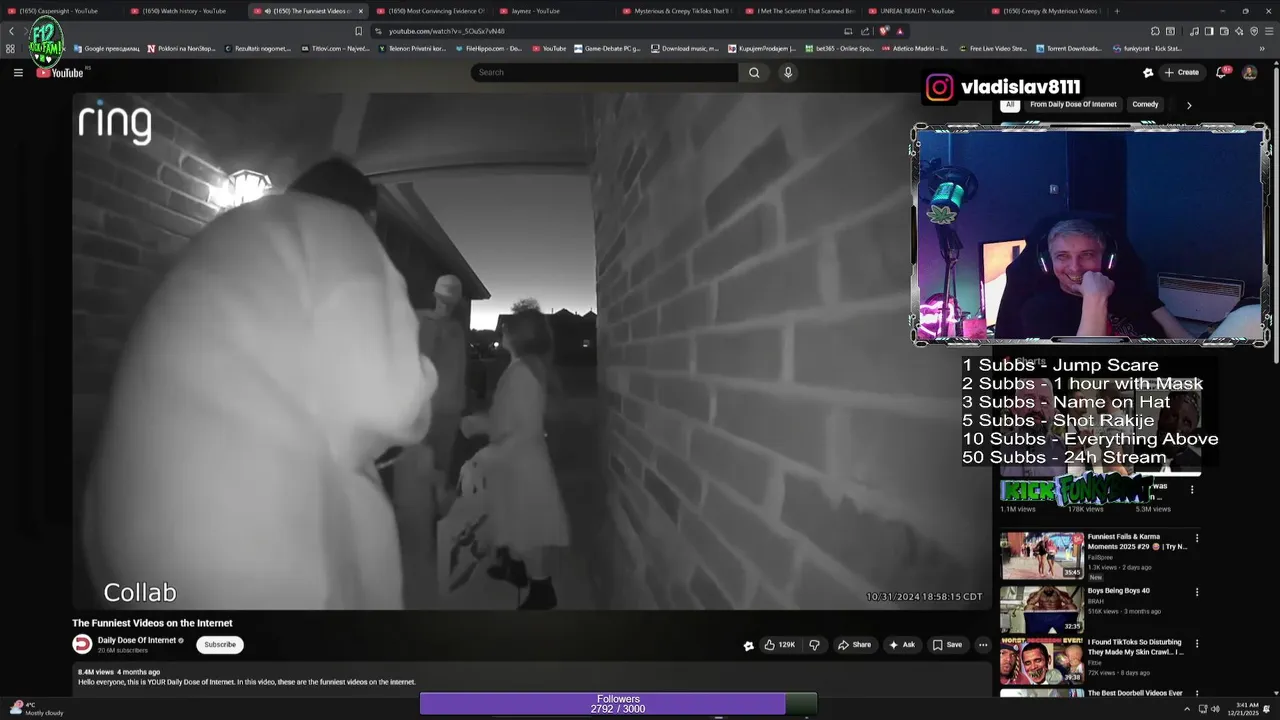This screenshot has width=1280, height=720.
Task: Open the I Found TikToks So Disturbing thumbnail
Action: click(x=1042, y=661)
